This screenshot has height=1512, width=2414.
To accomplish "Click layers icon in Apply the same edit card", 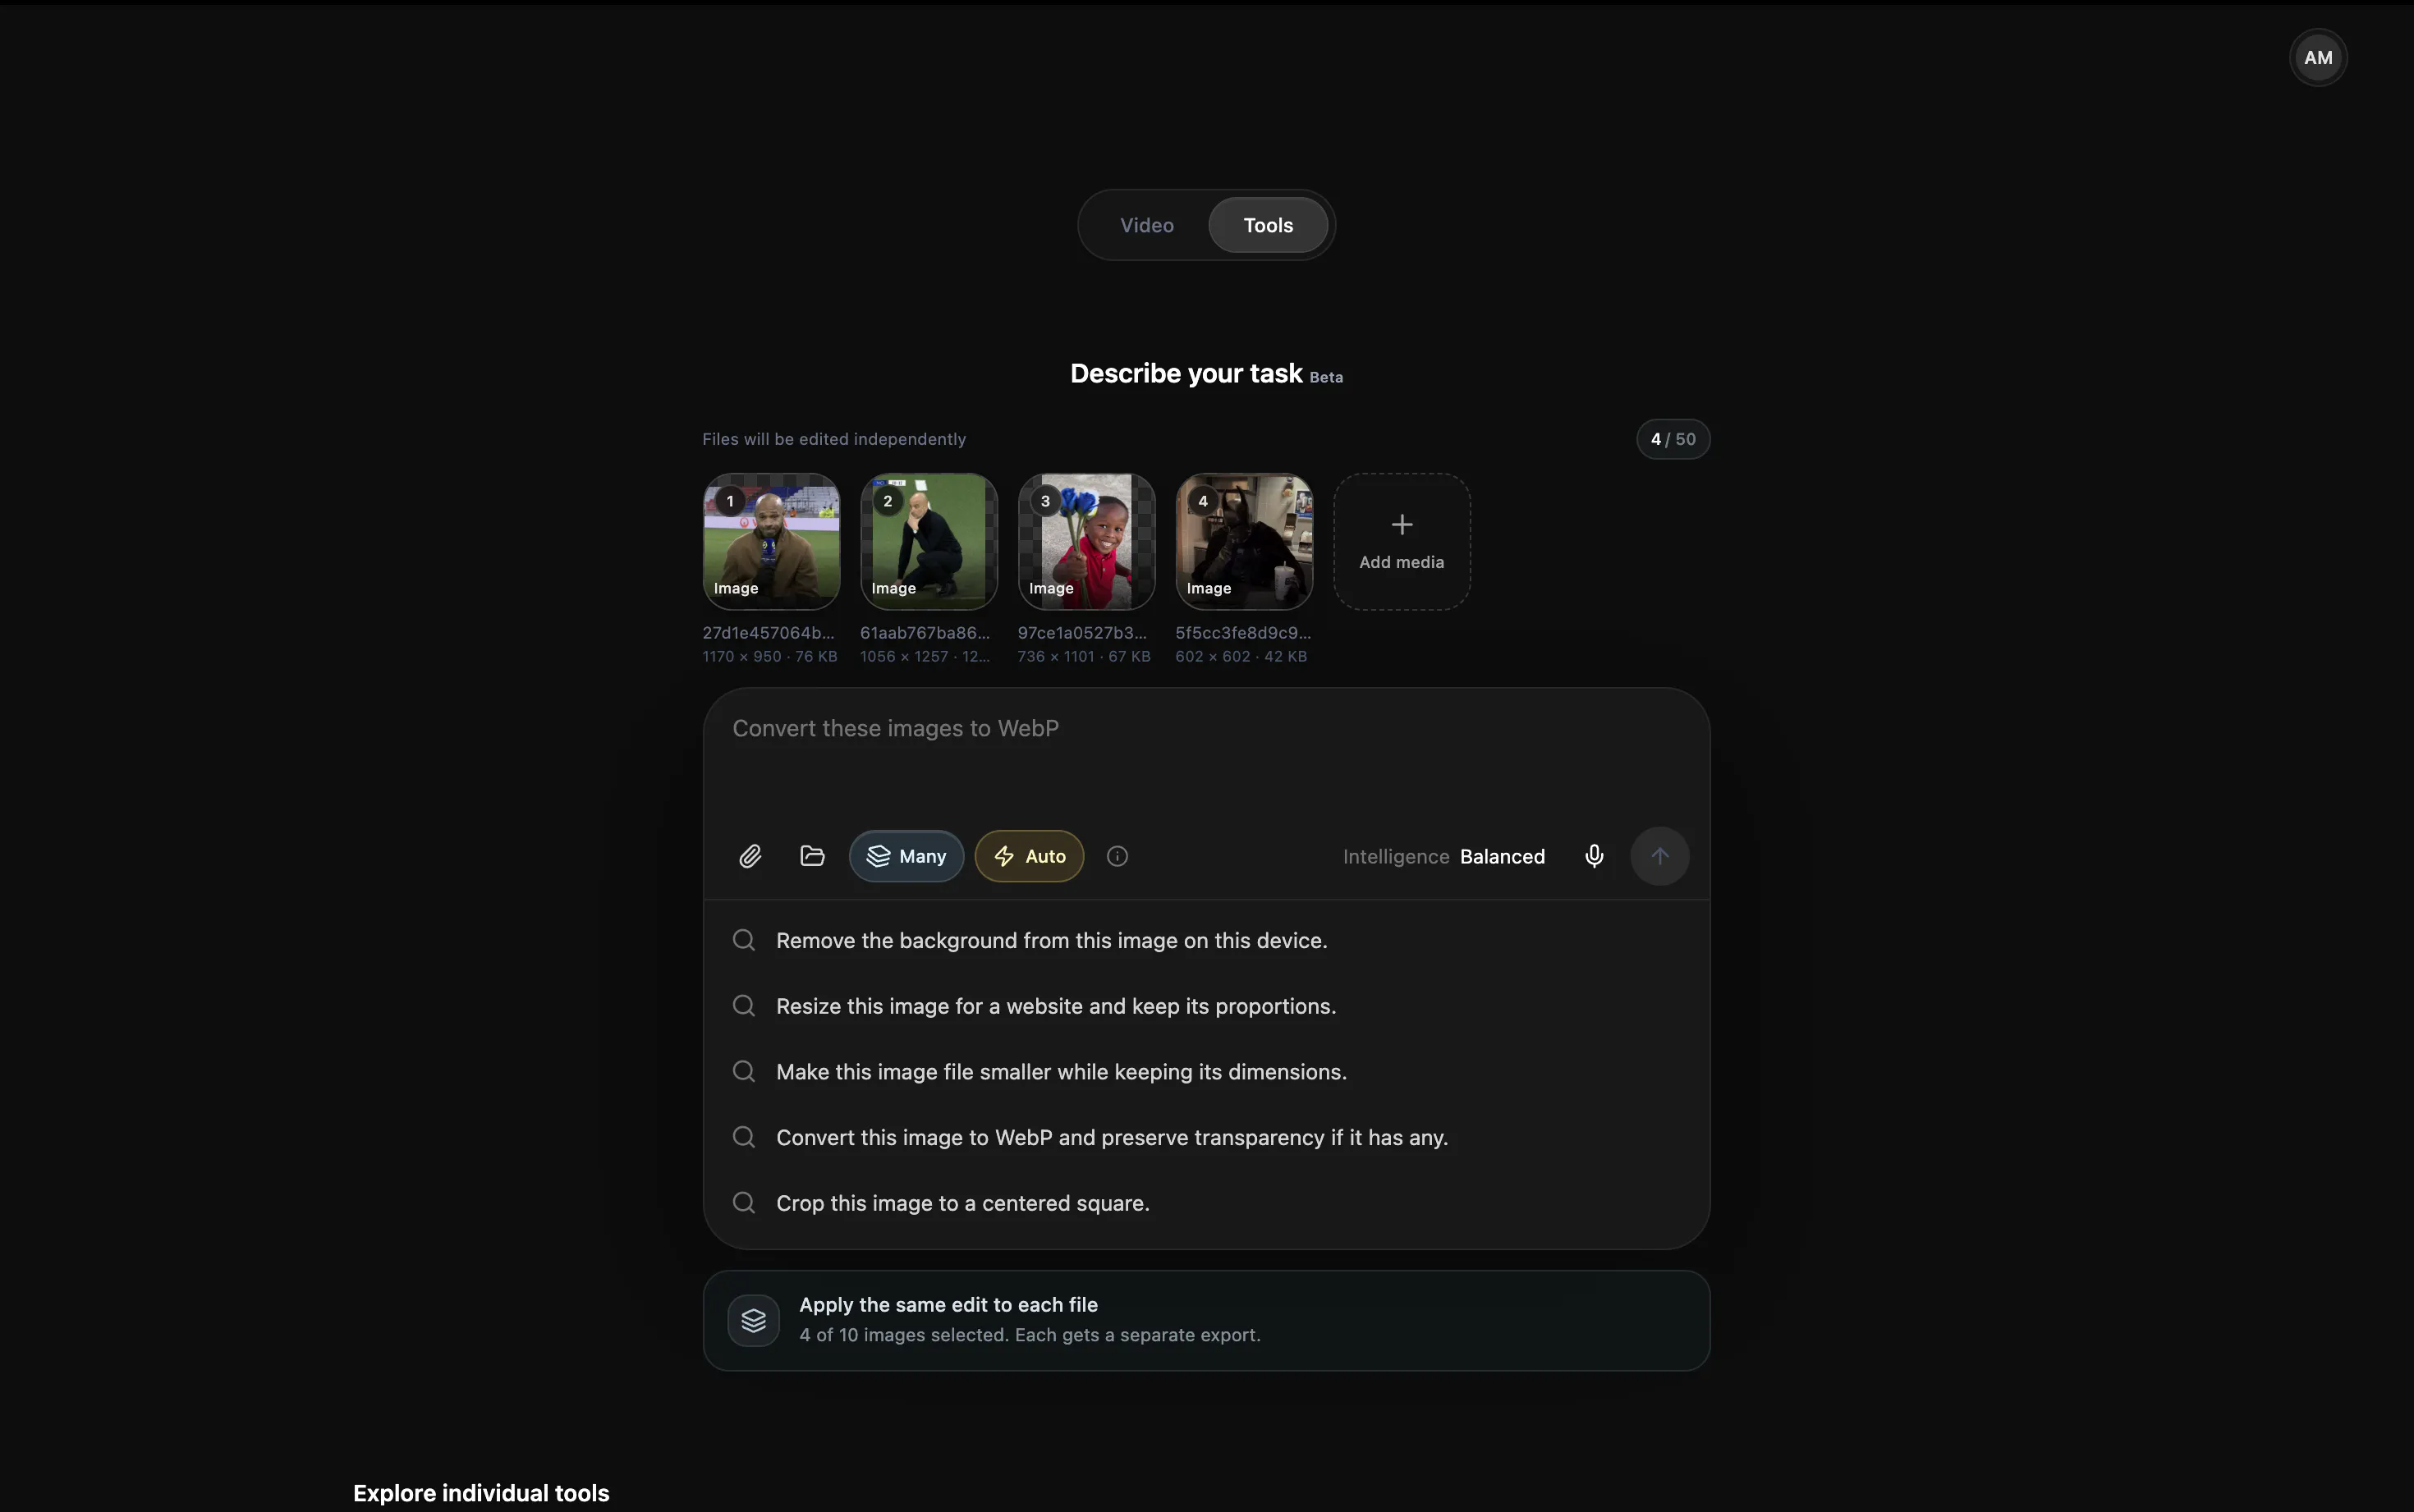I will point(754,1320).
